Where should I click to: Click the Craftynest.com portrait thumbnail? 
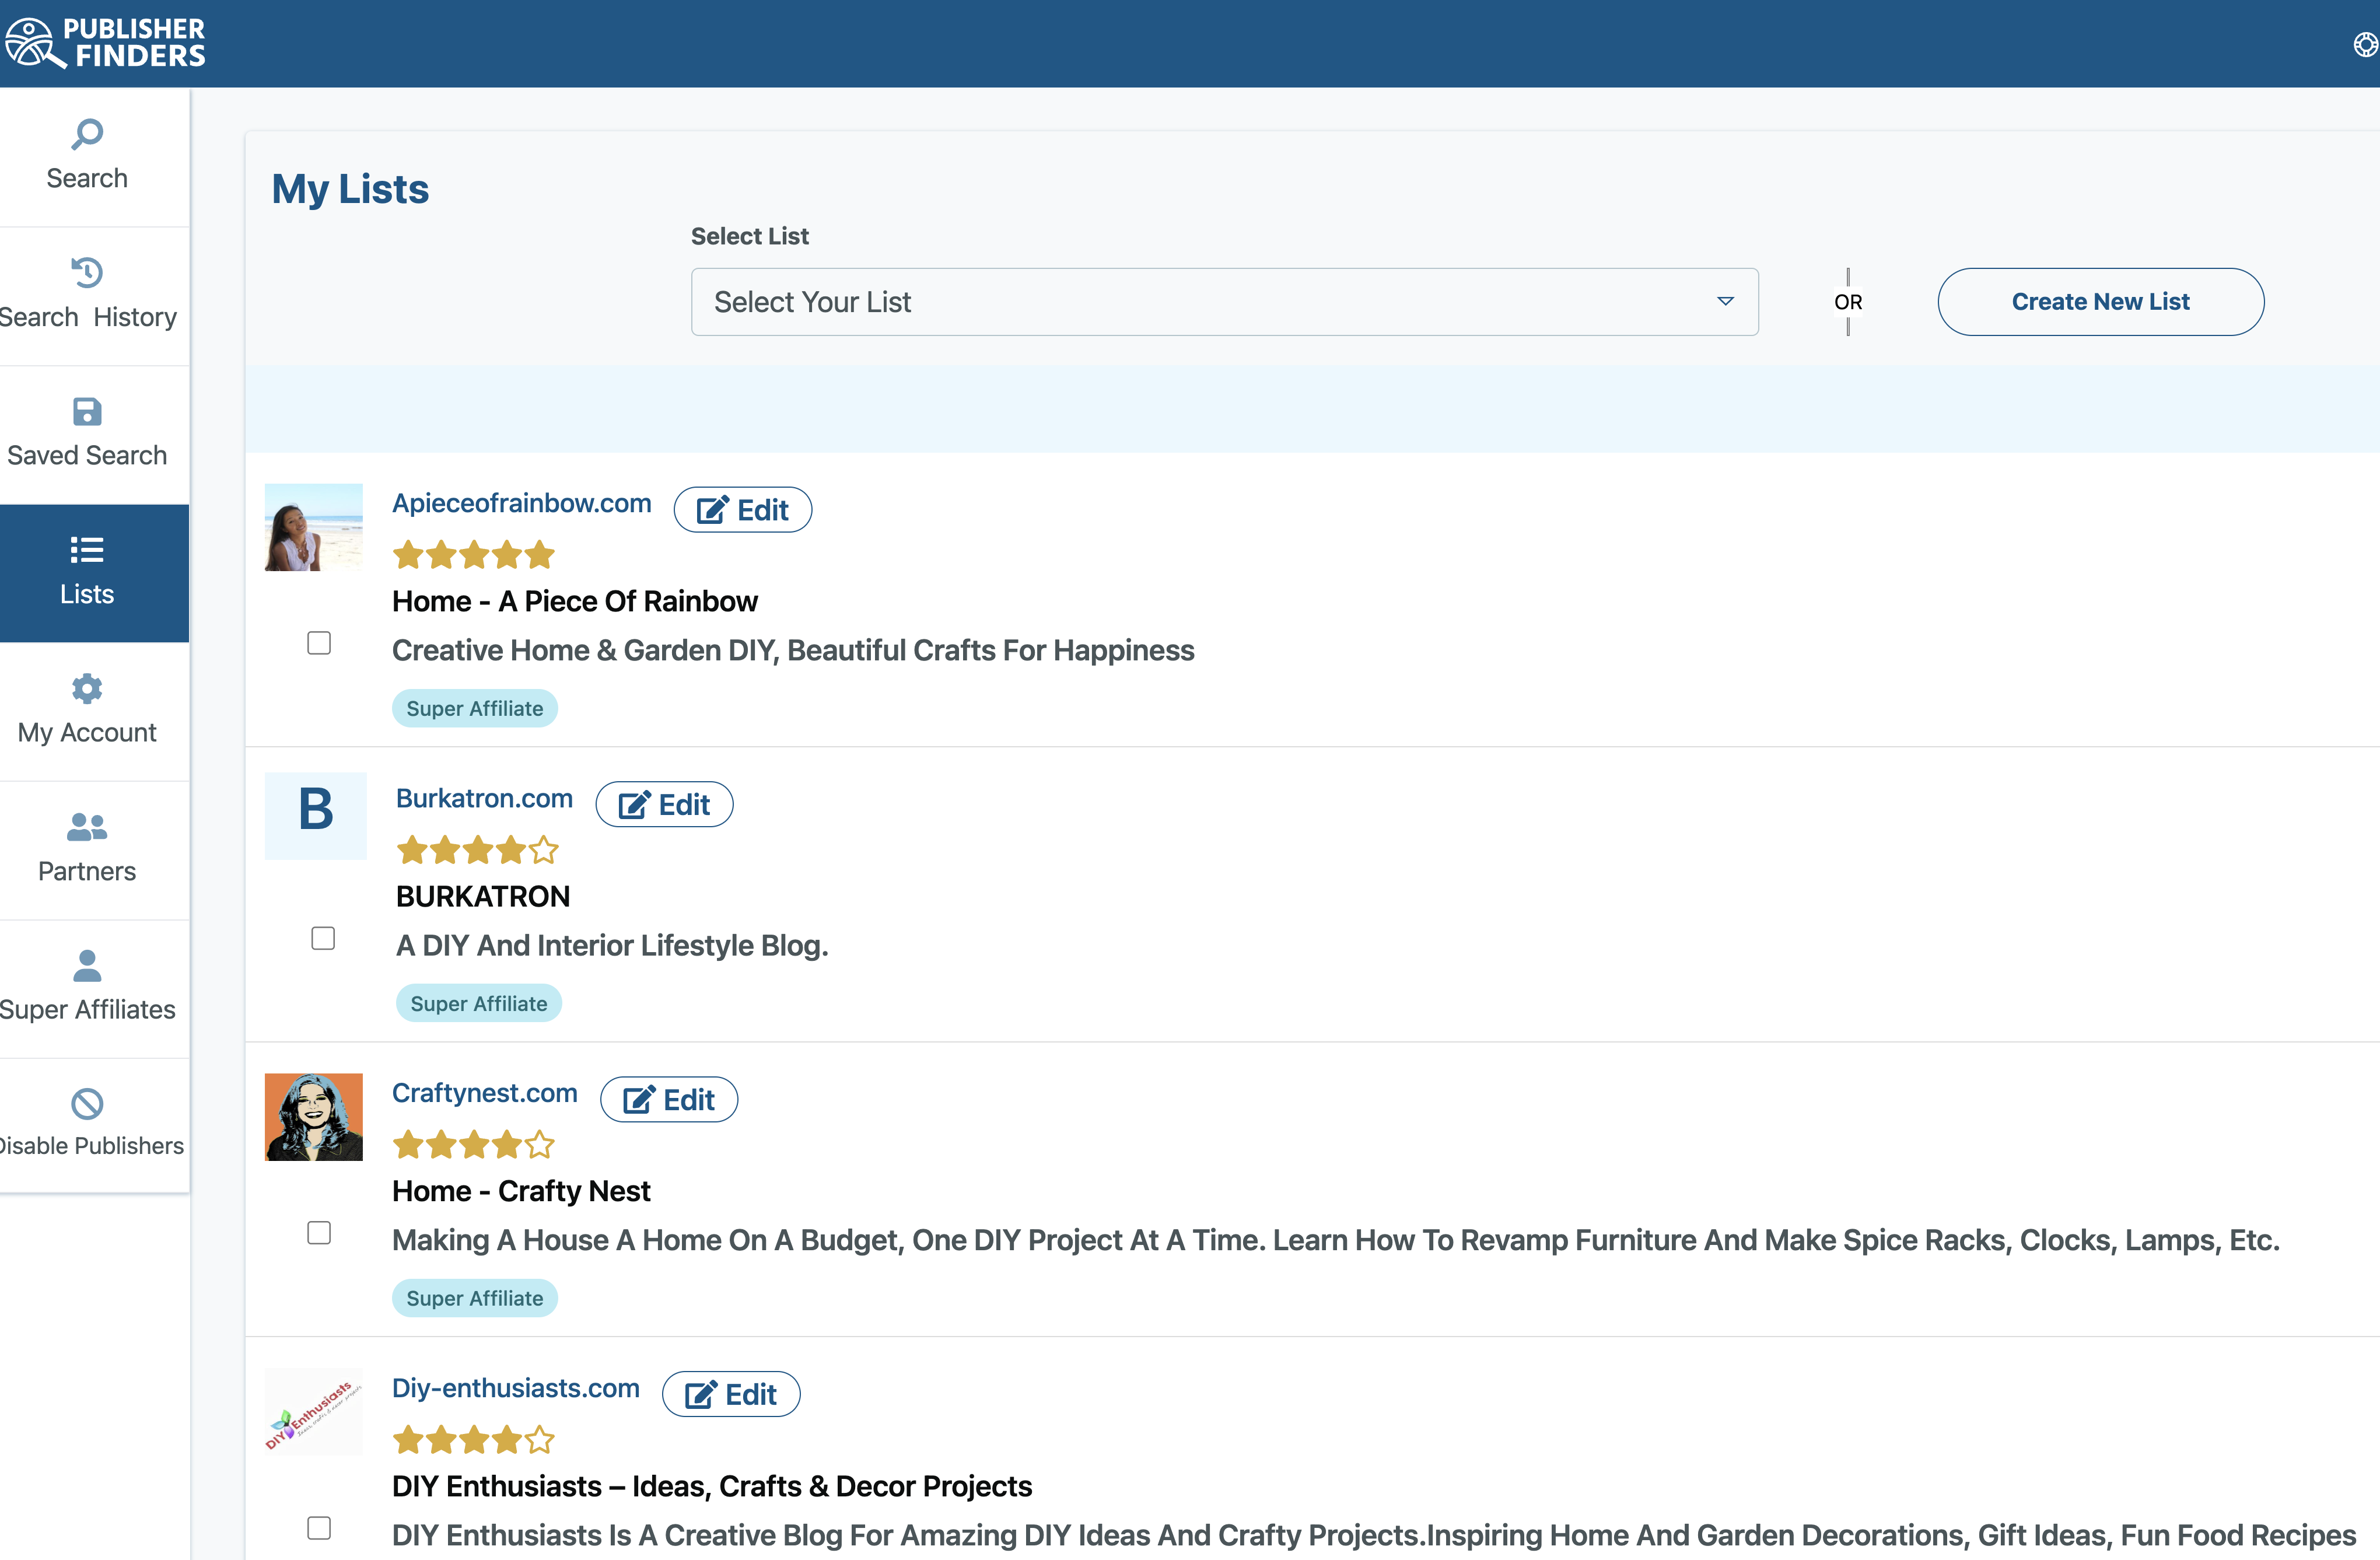click(x=314, y=1117)
